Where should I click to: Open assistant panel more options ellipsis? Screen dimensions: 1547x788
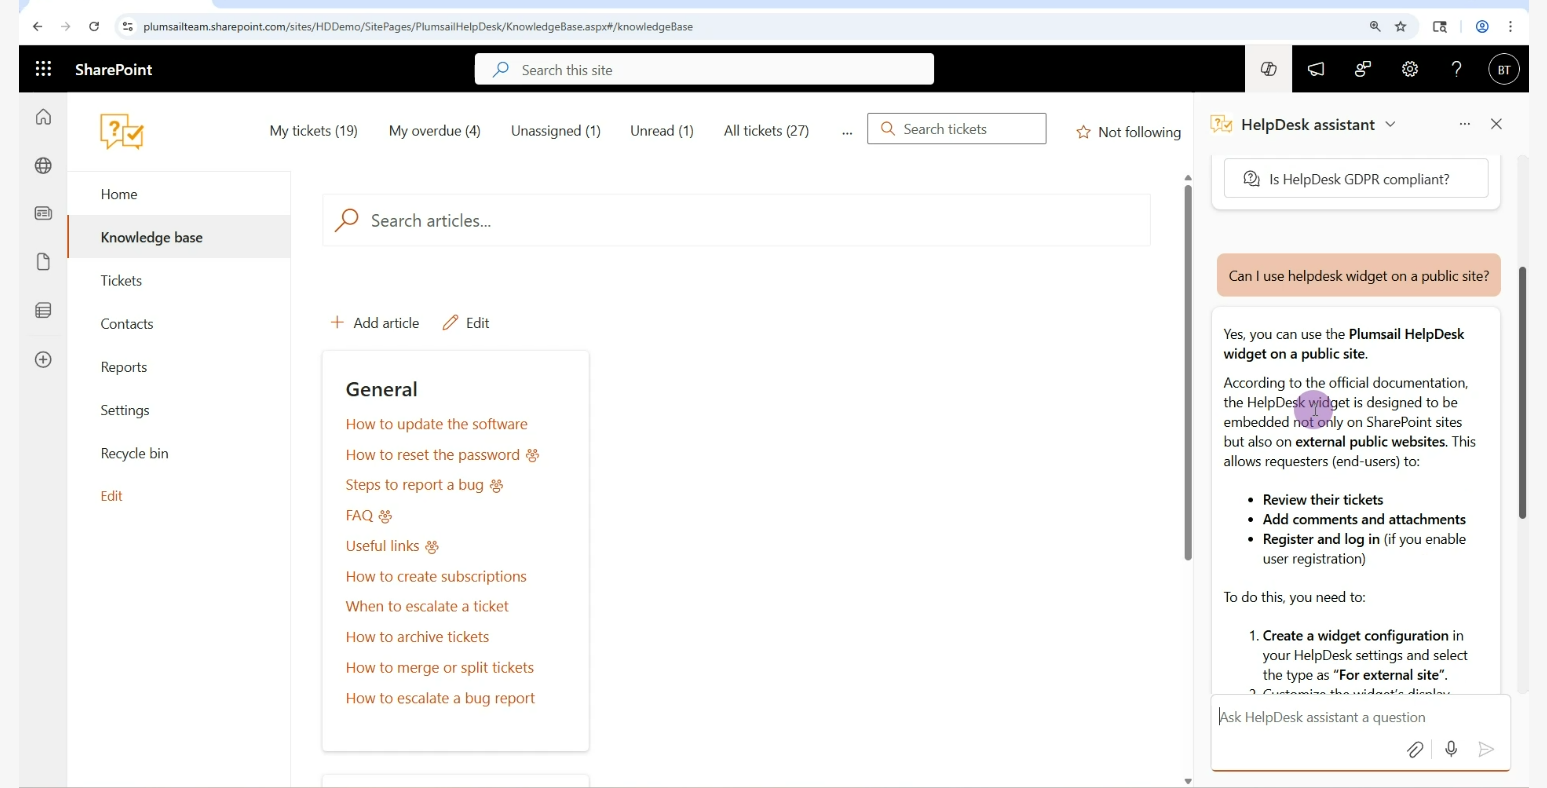coord(1465,124)
